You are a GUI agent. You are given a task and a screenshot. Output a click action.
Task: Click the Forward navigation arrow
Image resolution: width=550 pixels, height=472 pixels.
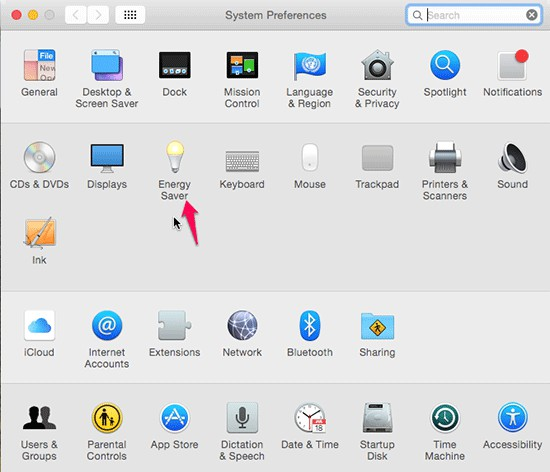(98, 15)
